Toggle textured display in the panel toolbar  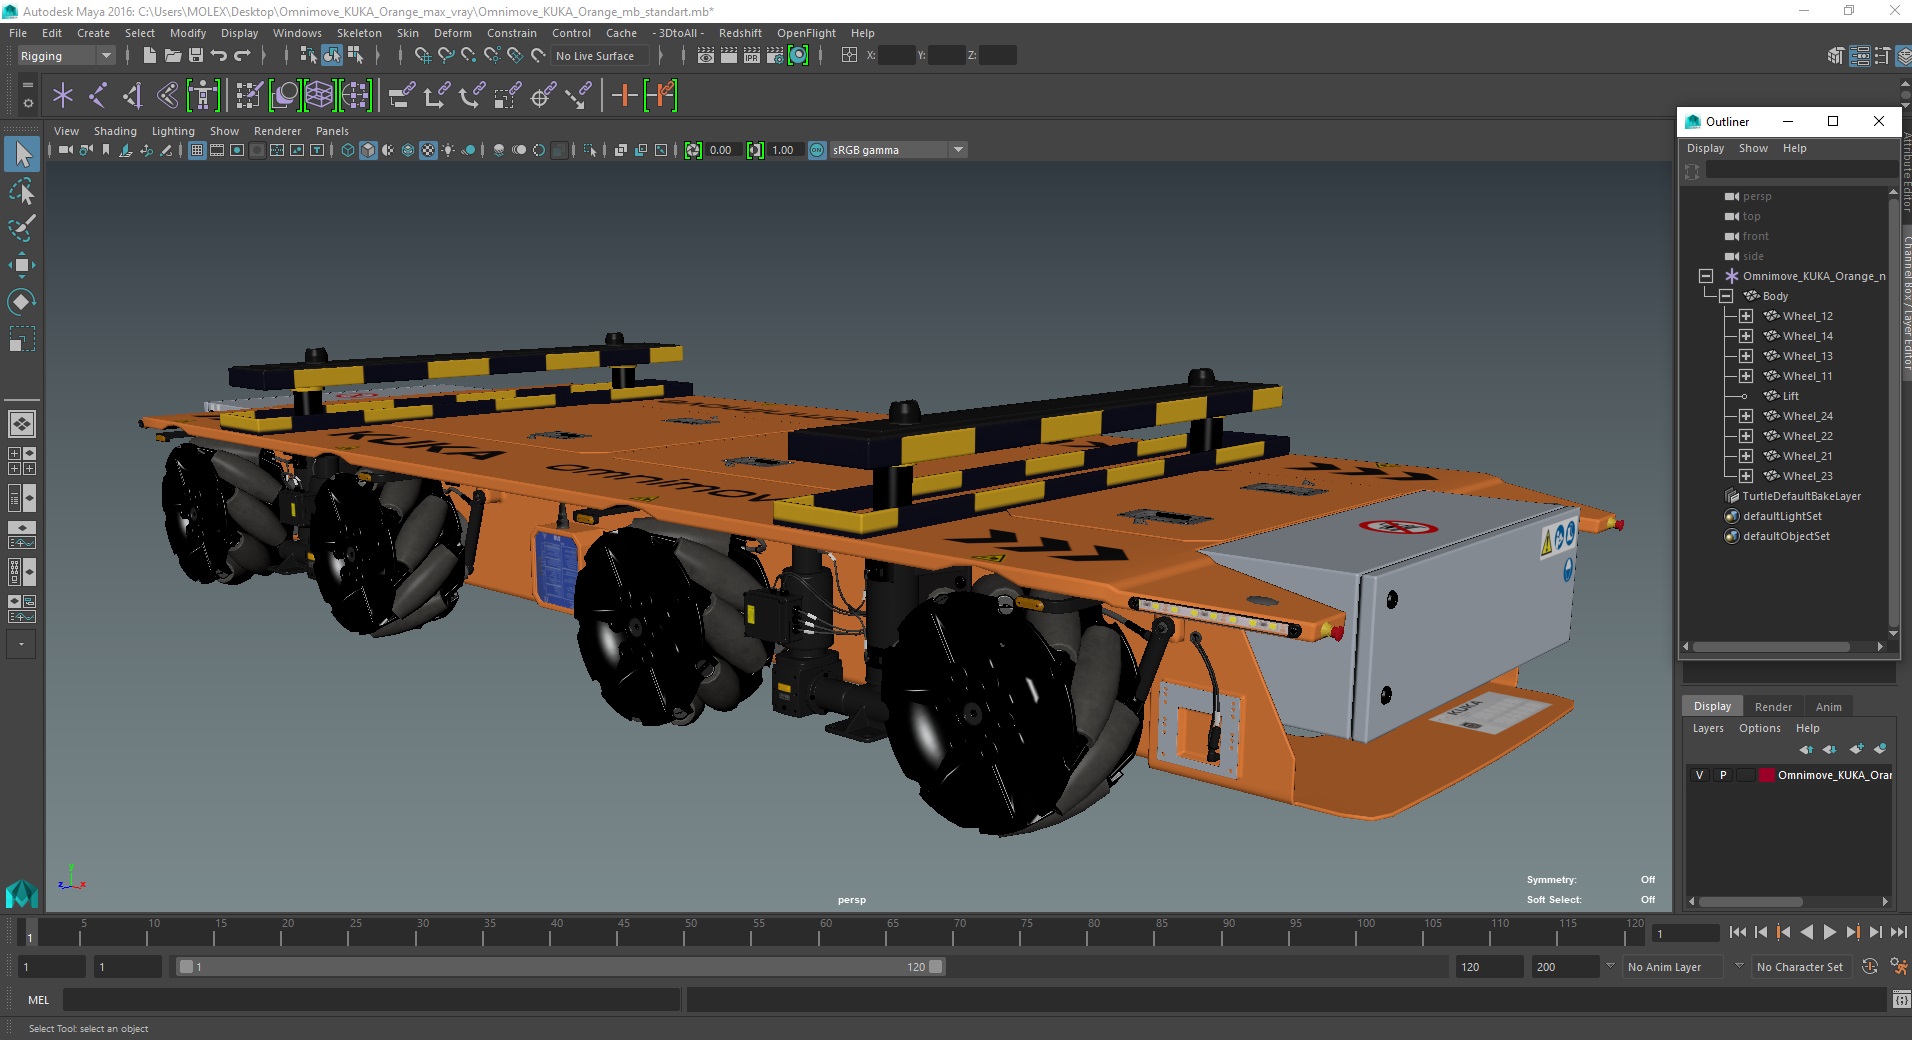tap(428, 150)
